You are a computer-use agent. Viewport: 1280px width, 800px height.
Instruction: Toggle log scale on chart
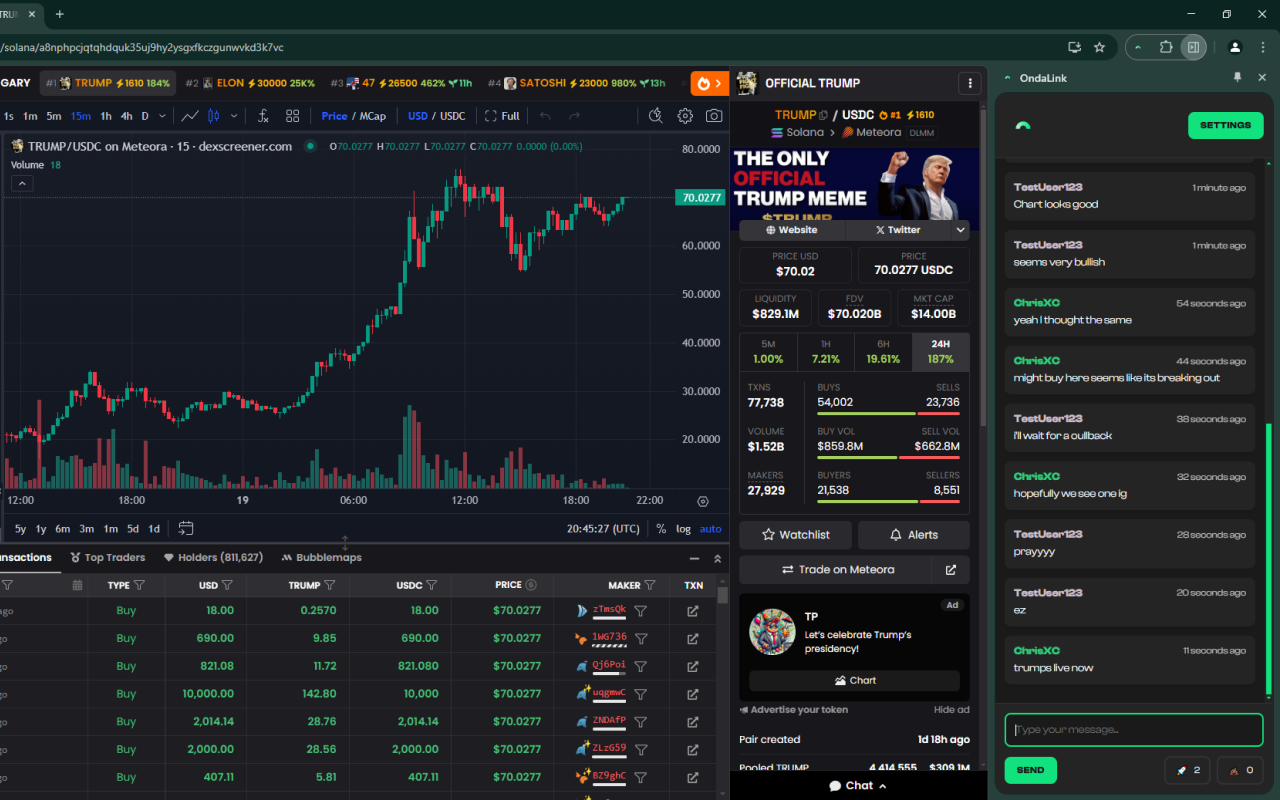coord(683,529)
